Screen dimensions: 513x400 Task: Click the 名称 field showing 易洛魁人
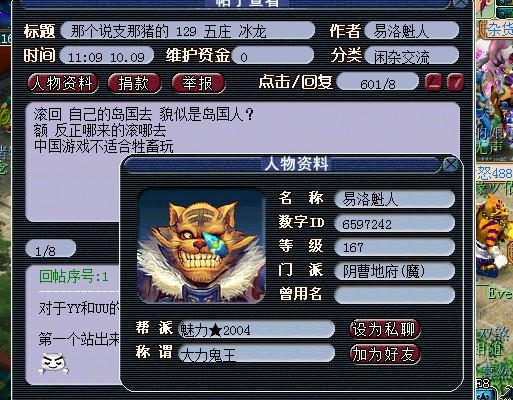point(394,199)
